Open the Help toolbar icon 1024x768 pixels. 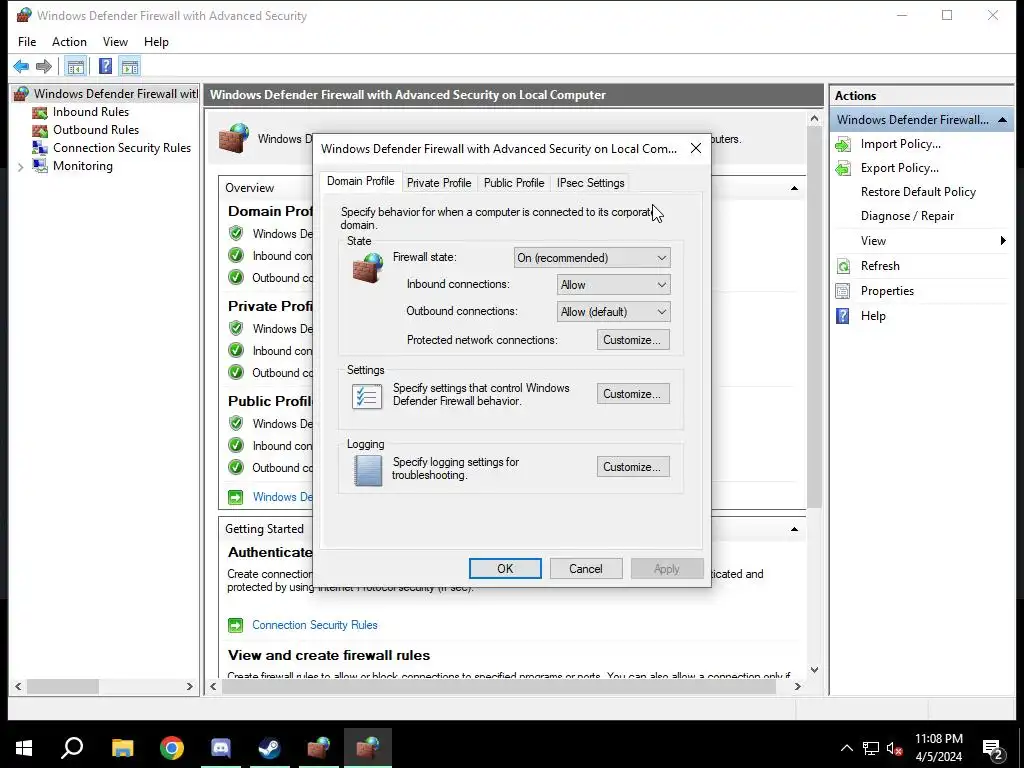[x=105, y=67]
